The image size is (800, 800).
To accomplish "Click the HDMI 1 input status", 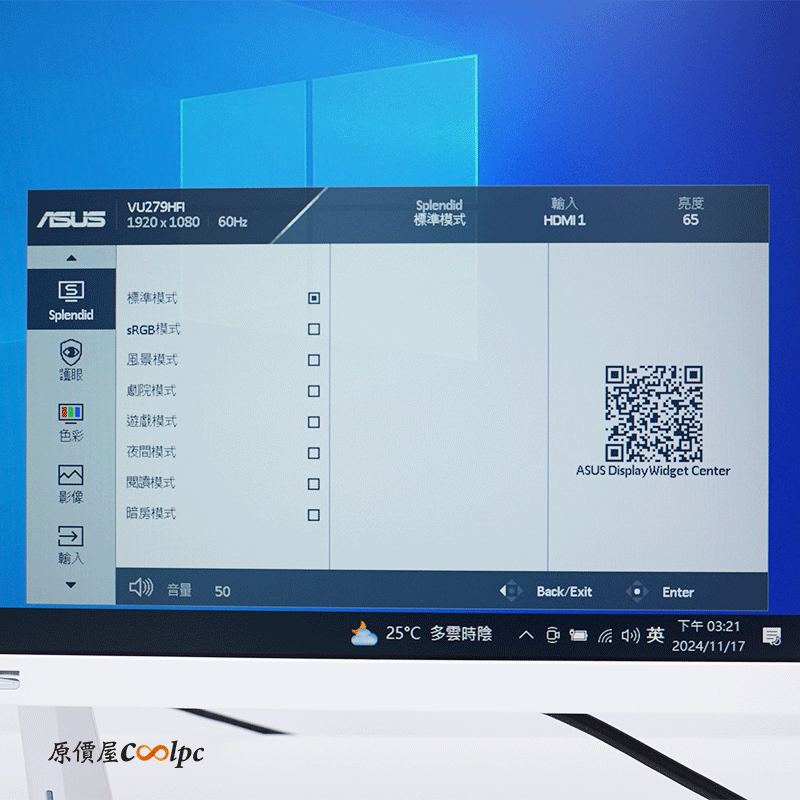I will (564, 220).
